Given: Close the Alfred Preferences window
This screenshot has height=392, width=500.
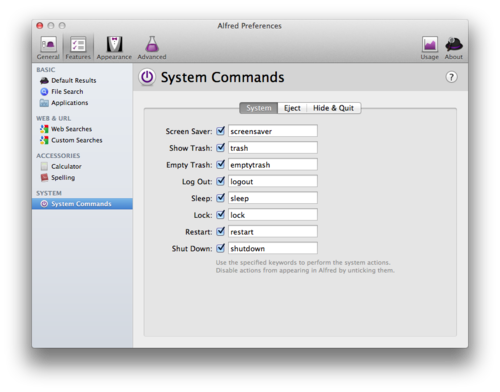Looking at the screenshot, I should click(40, 26).
